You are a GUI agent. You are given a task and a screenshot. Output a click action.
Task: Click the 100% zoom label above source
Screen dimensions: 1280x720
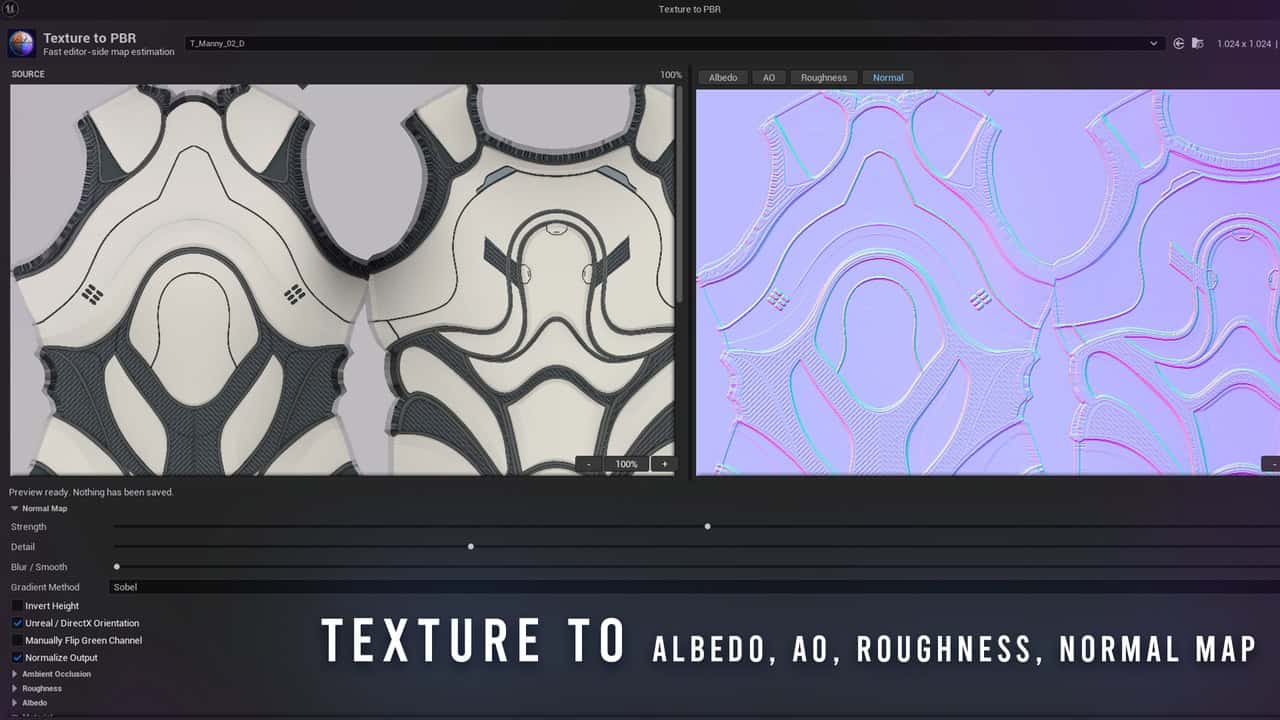coord(670,75)
